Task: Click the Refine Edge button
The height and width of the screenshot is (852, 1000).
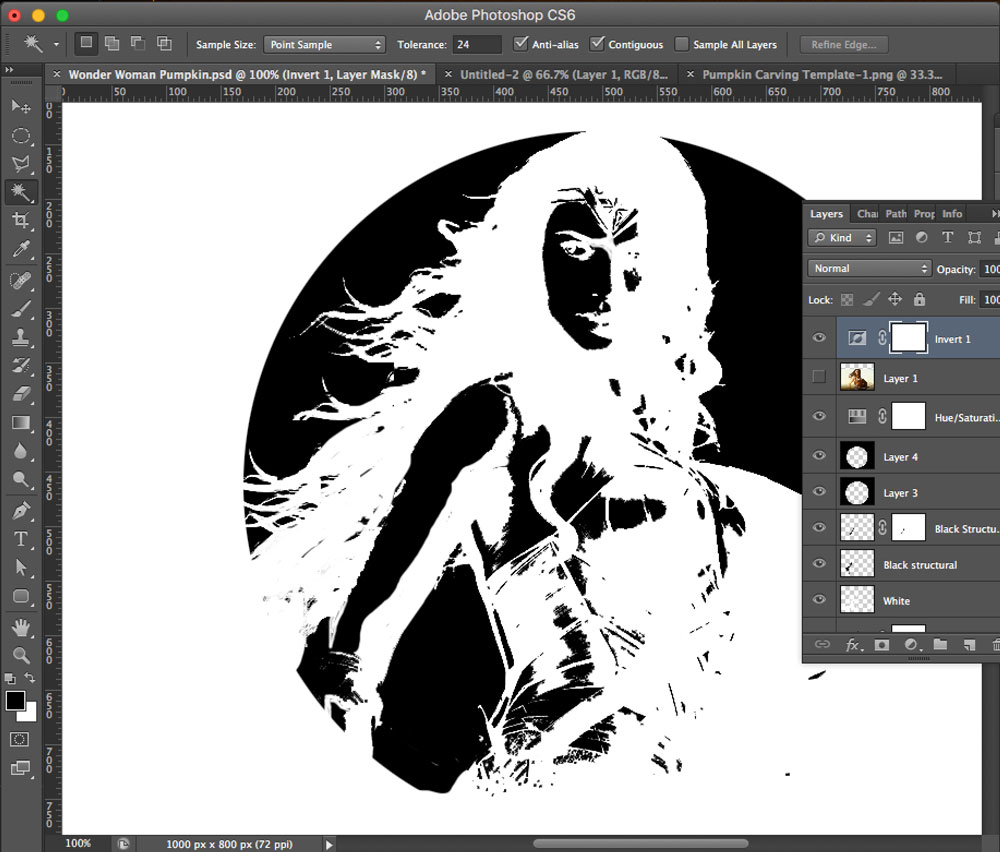Action: (844, 45)
